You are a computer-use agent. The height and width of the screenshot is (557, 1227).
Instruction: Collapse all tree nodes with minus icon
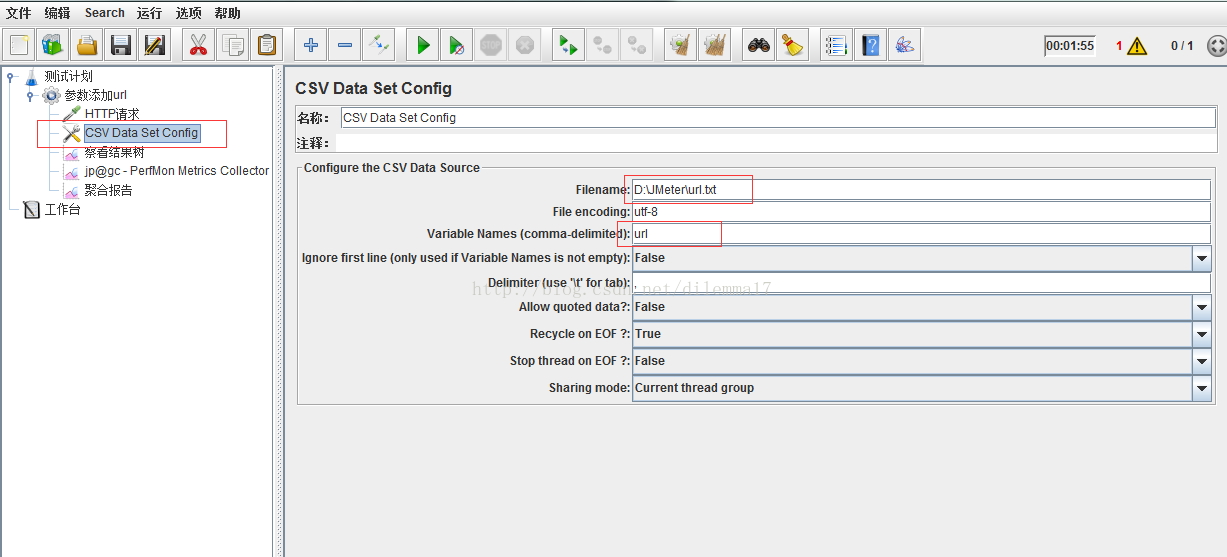345,45
